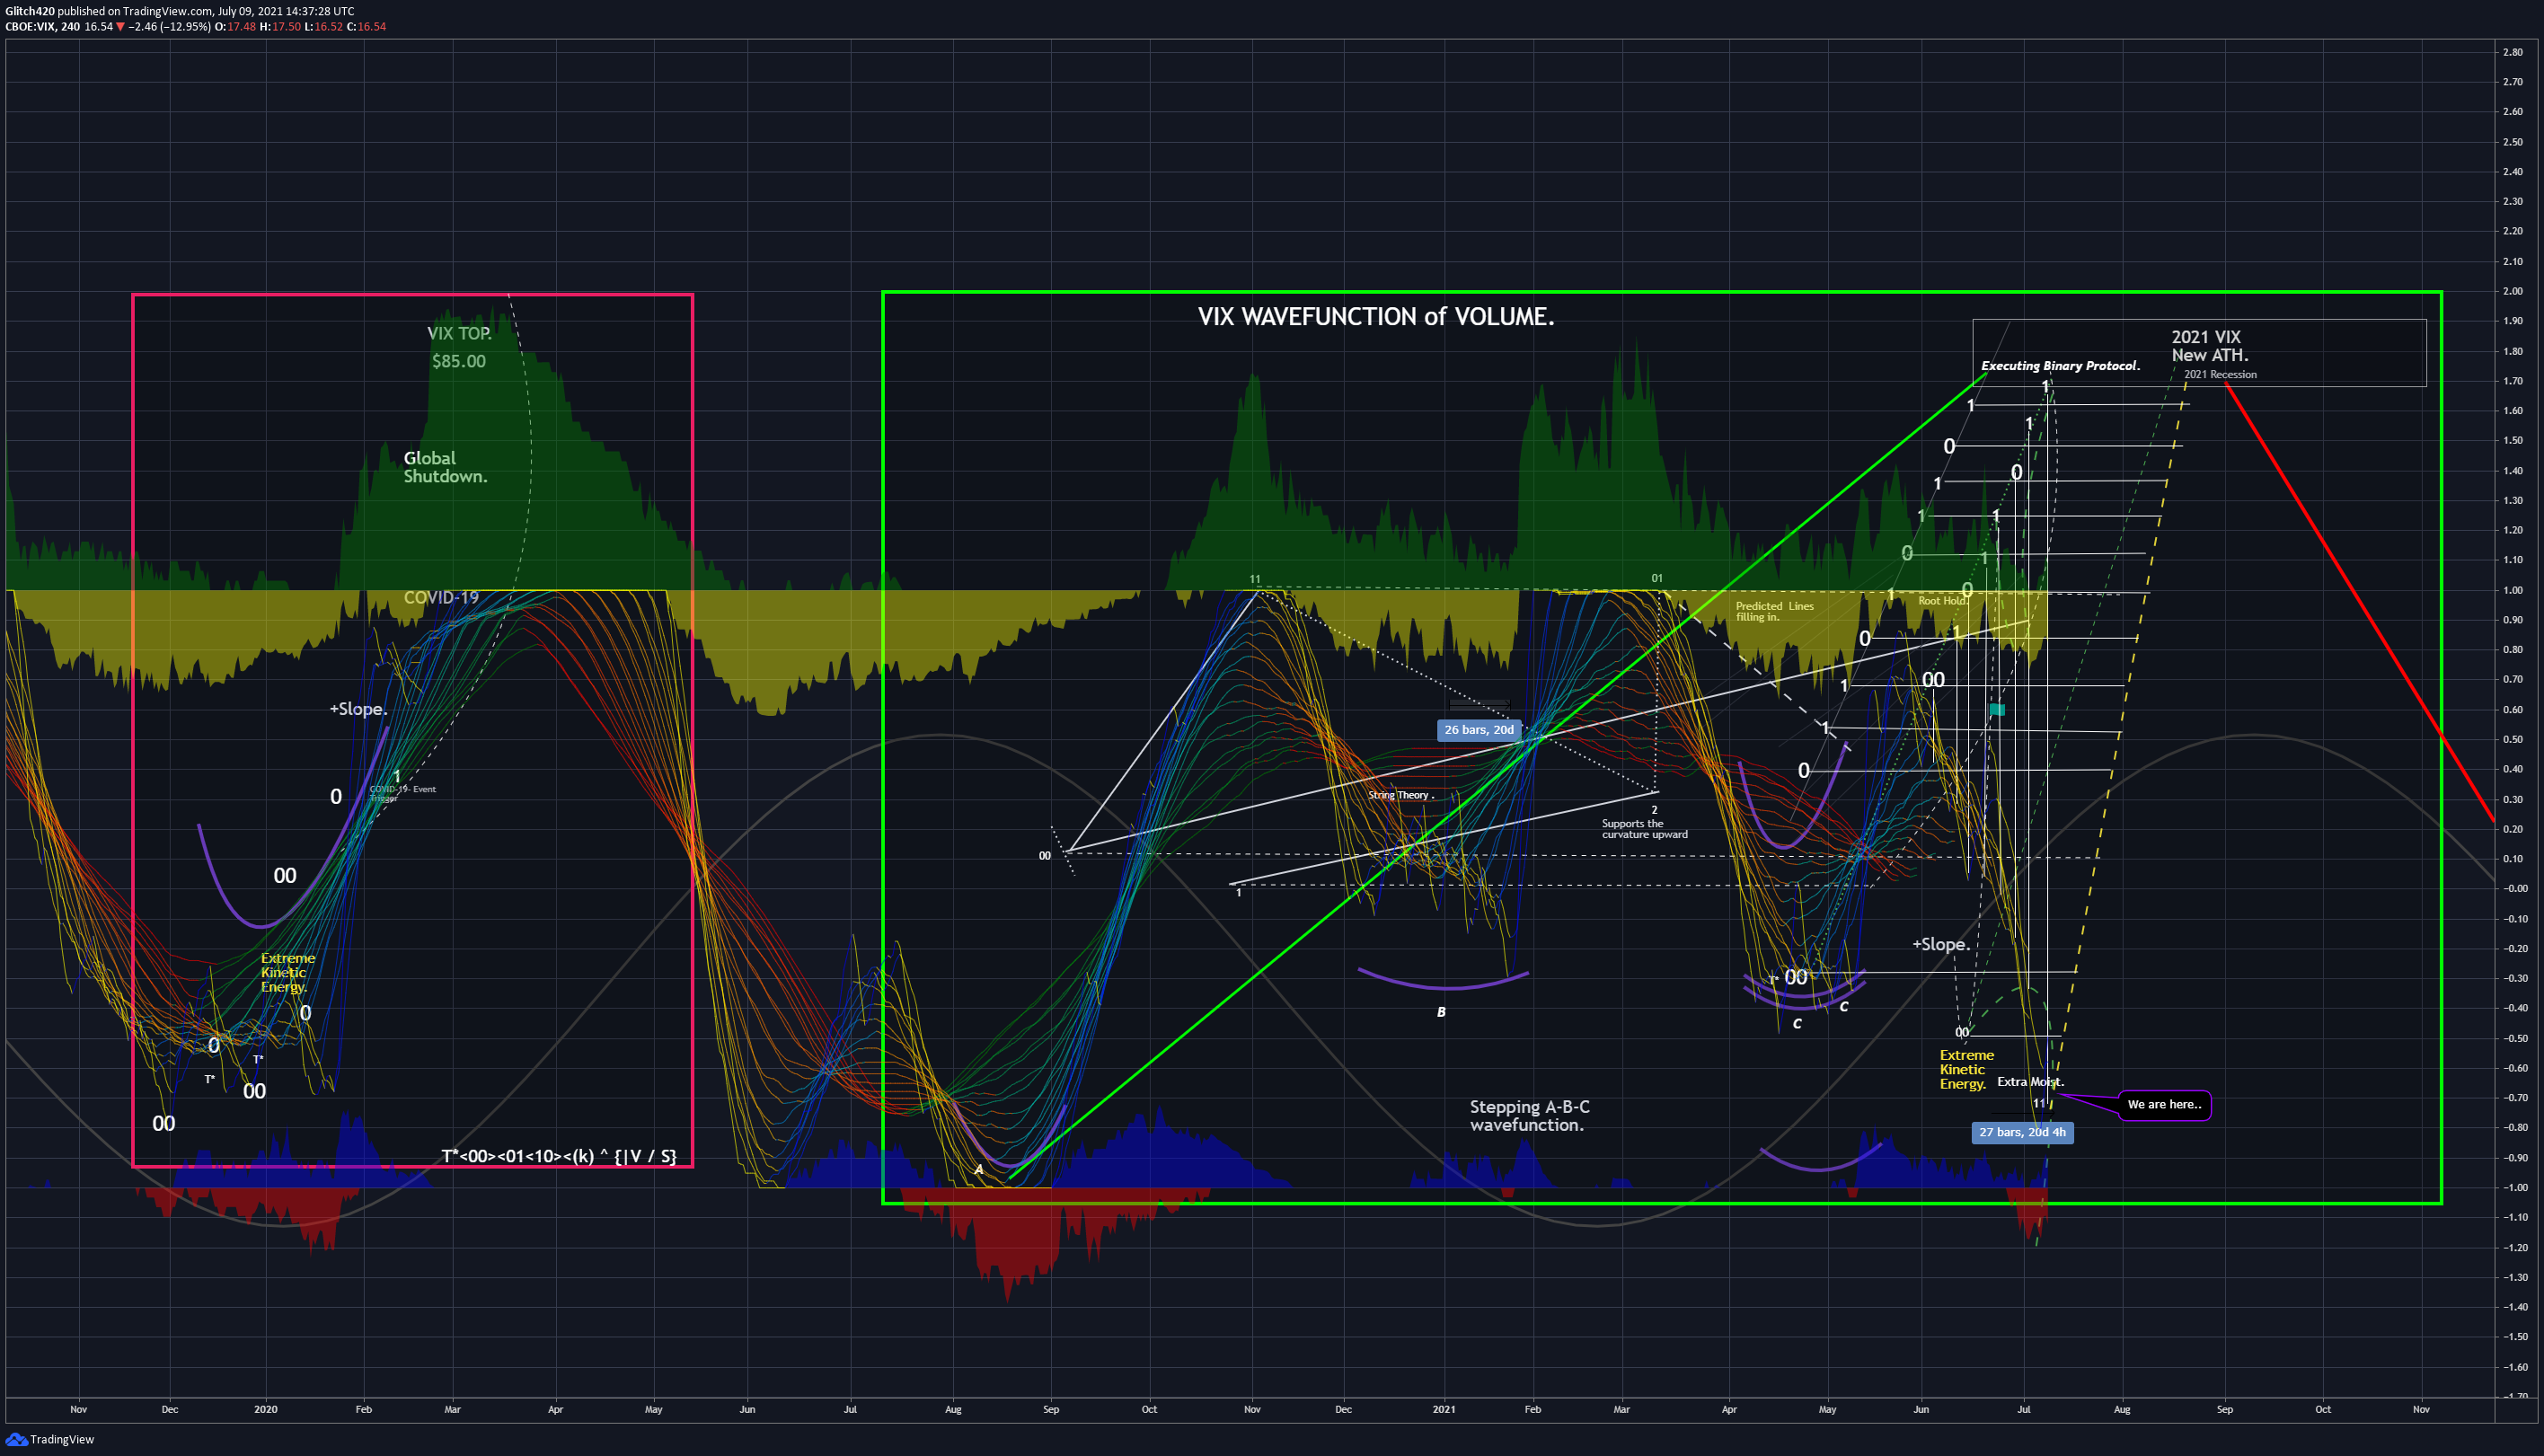Click the '+Slope.' label inside the pink box
The image size is (2544, 1456).
click(358, 709)
